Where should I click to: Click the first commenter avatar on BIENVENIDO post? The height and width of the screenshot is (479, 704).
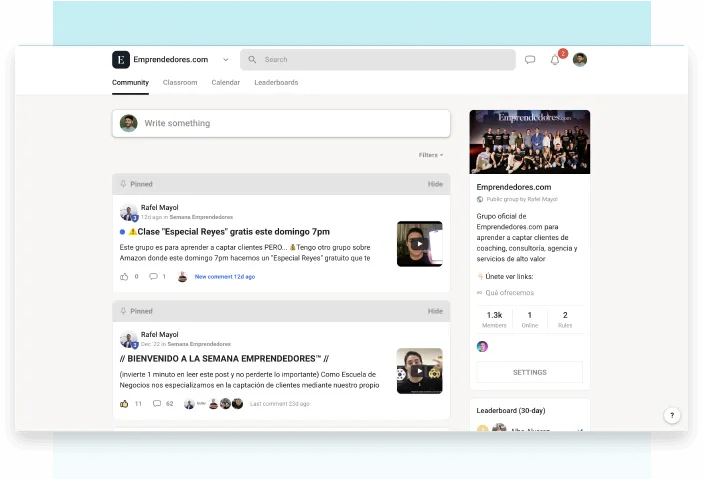pyautogui.click(x=189, y=404)
